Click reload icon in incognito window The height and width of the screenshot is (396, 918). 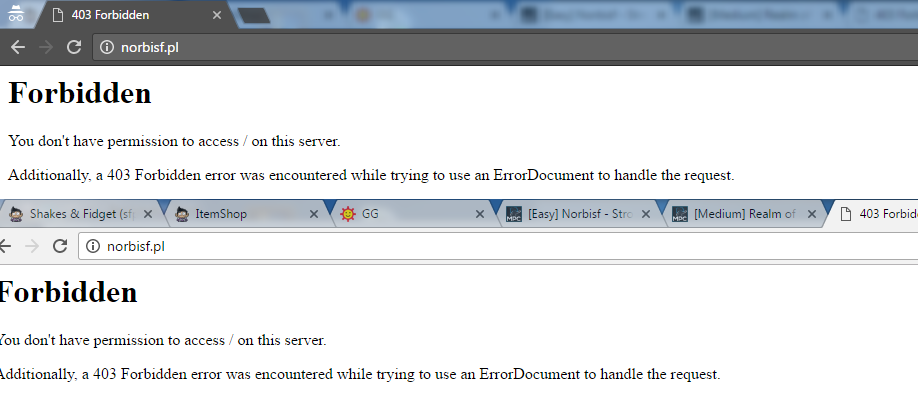tap(73, 47)
